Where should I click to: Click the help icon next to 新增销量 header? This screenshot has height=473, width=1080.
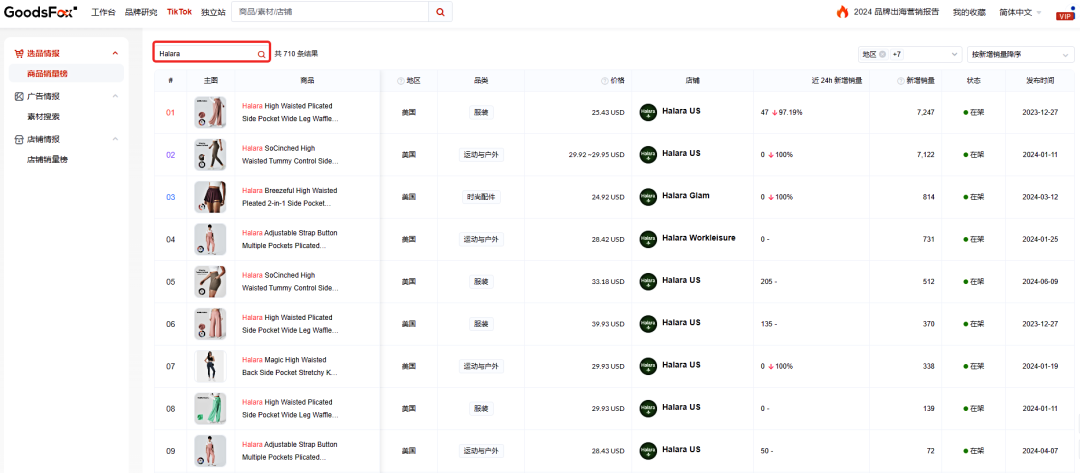coord(900,81)
